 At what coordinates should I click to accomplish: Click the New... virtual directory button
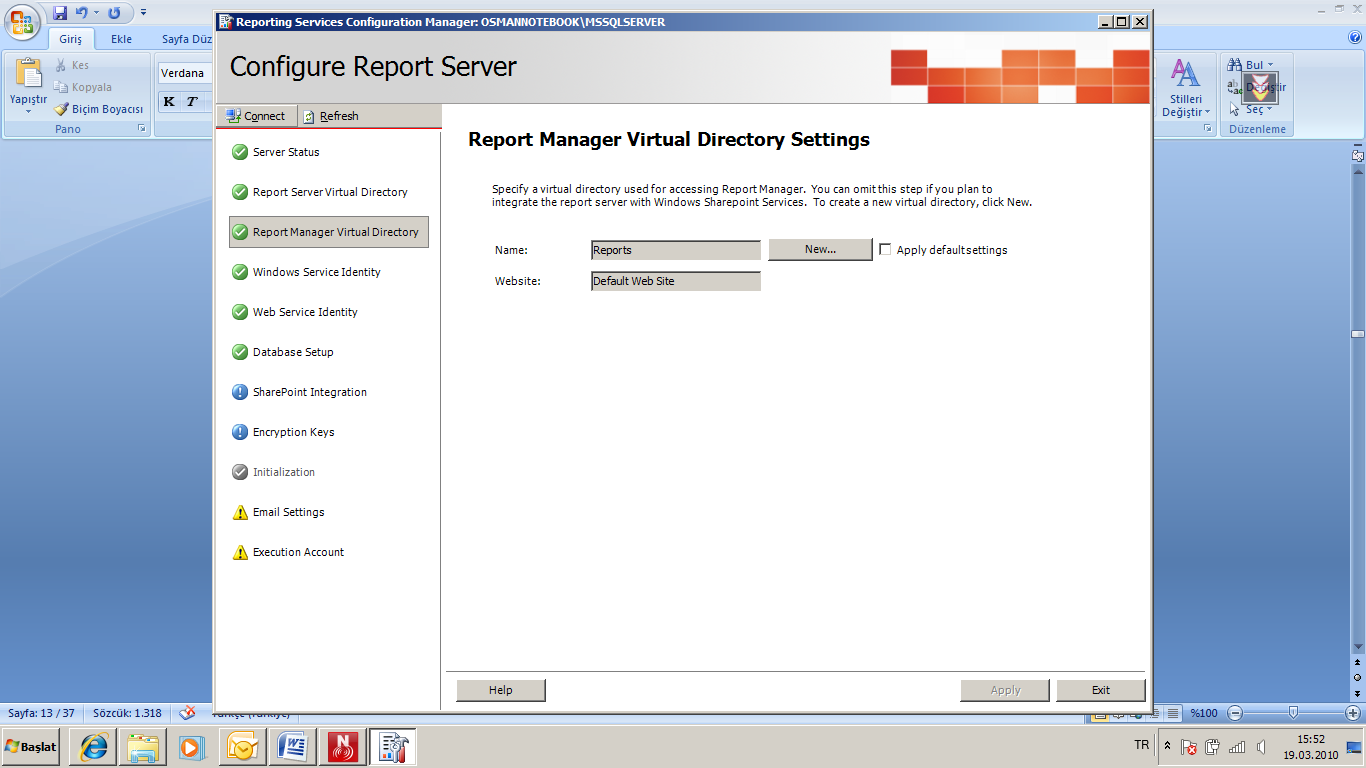click(820, 250)
